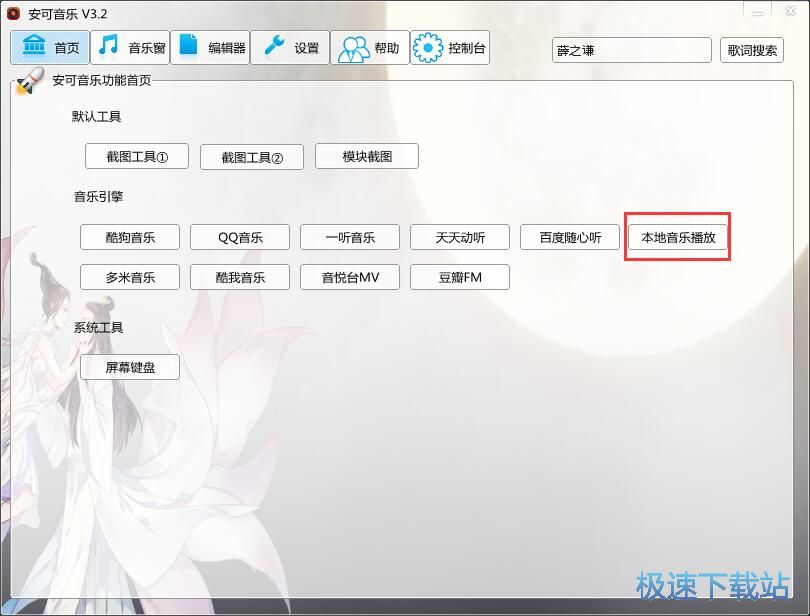Click the 歌词搜索 button

point(752,50)
